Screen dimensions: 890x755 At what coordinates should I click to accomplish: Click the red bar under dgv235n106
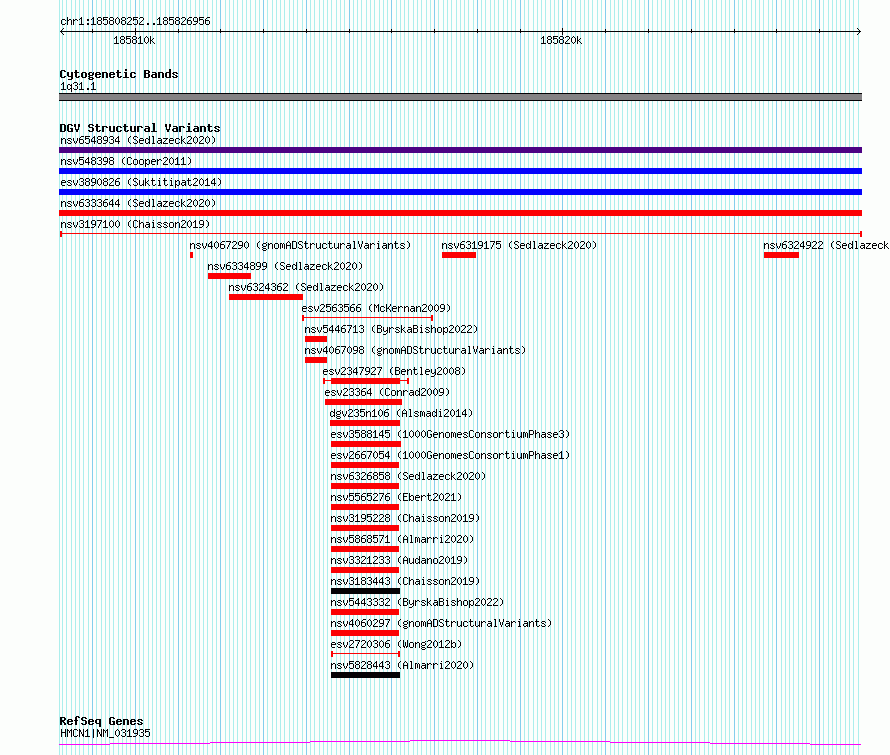[x=365, y=423]
